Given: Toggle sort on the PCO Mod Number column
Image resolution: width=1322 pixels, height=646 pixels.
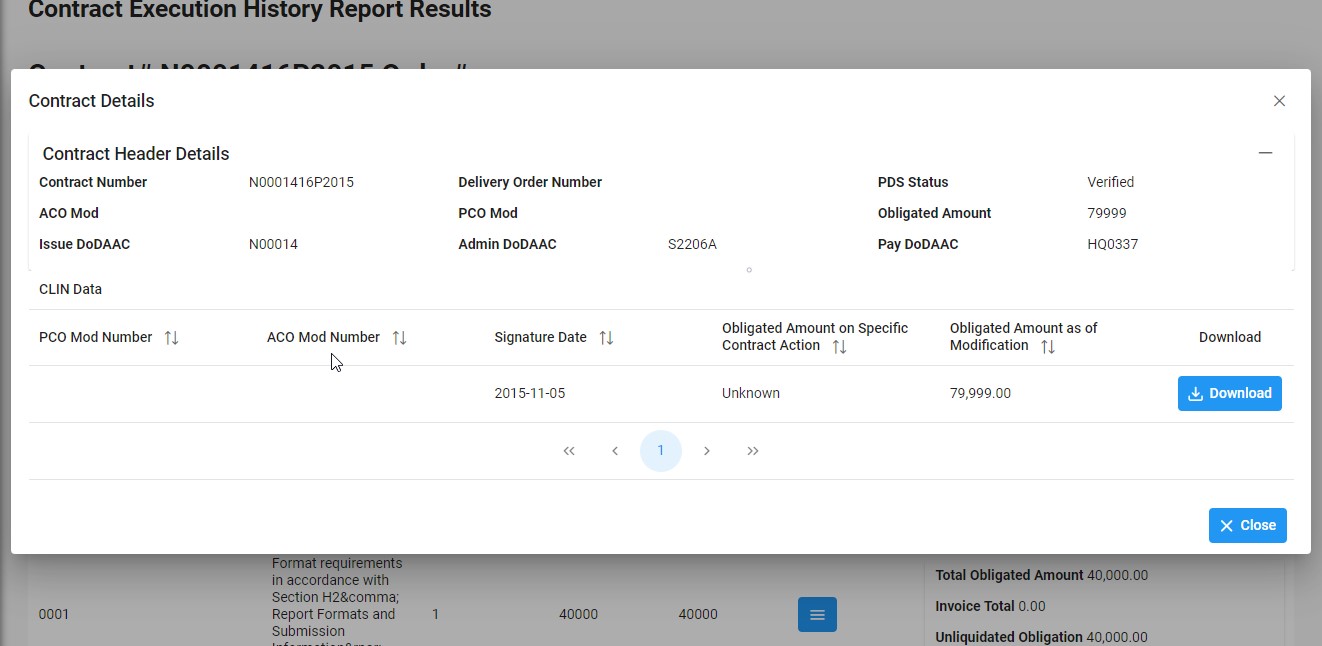Looking at the screenshot, I should [x=171, y=337].
